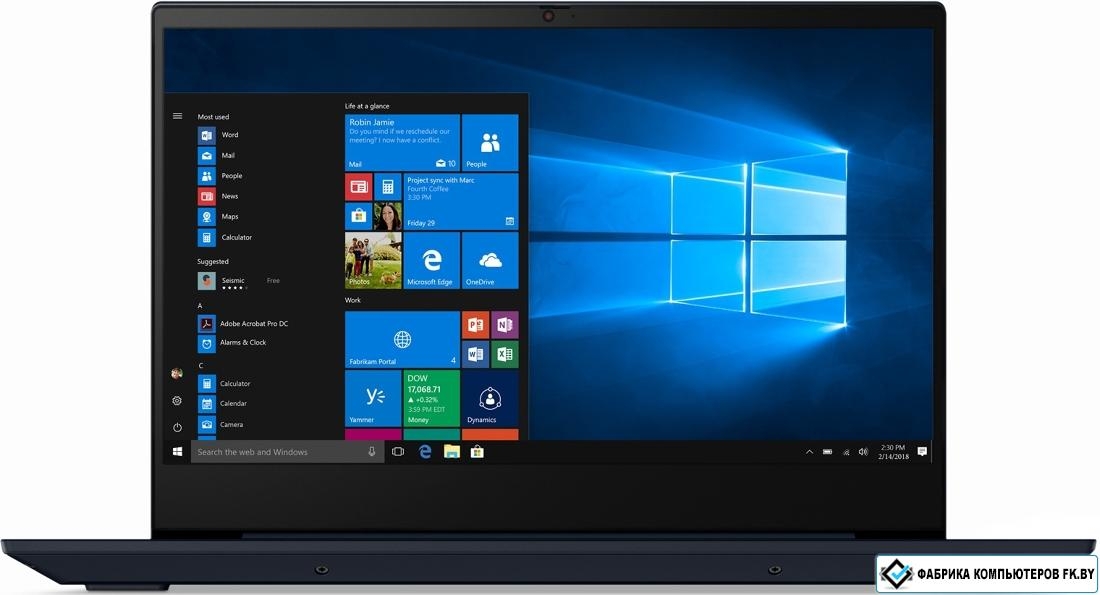Open the OneDrive tile
The width and height of the screenshot is (1100, 595).
[x=490, y=260]
